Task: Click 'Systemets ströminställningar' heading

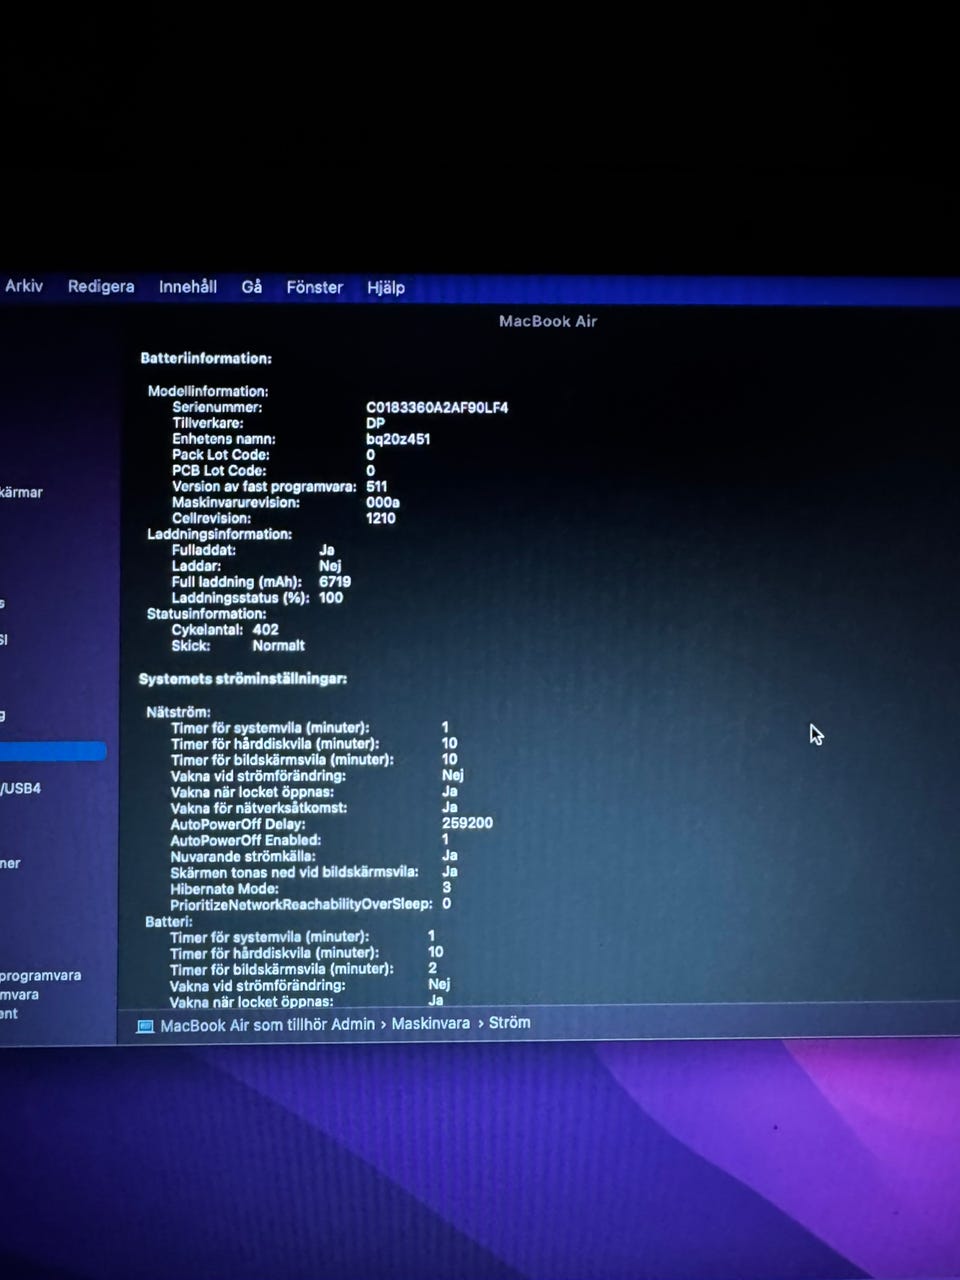Action: [x=243, y=679]
